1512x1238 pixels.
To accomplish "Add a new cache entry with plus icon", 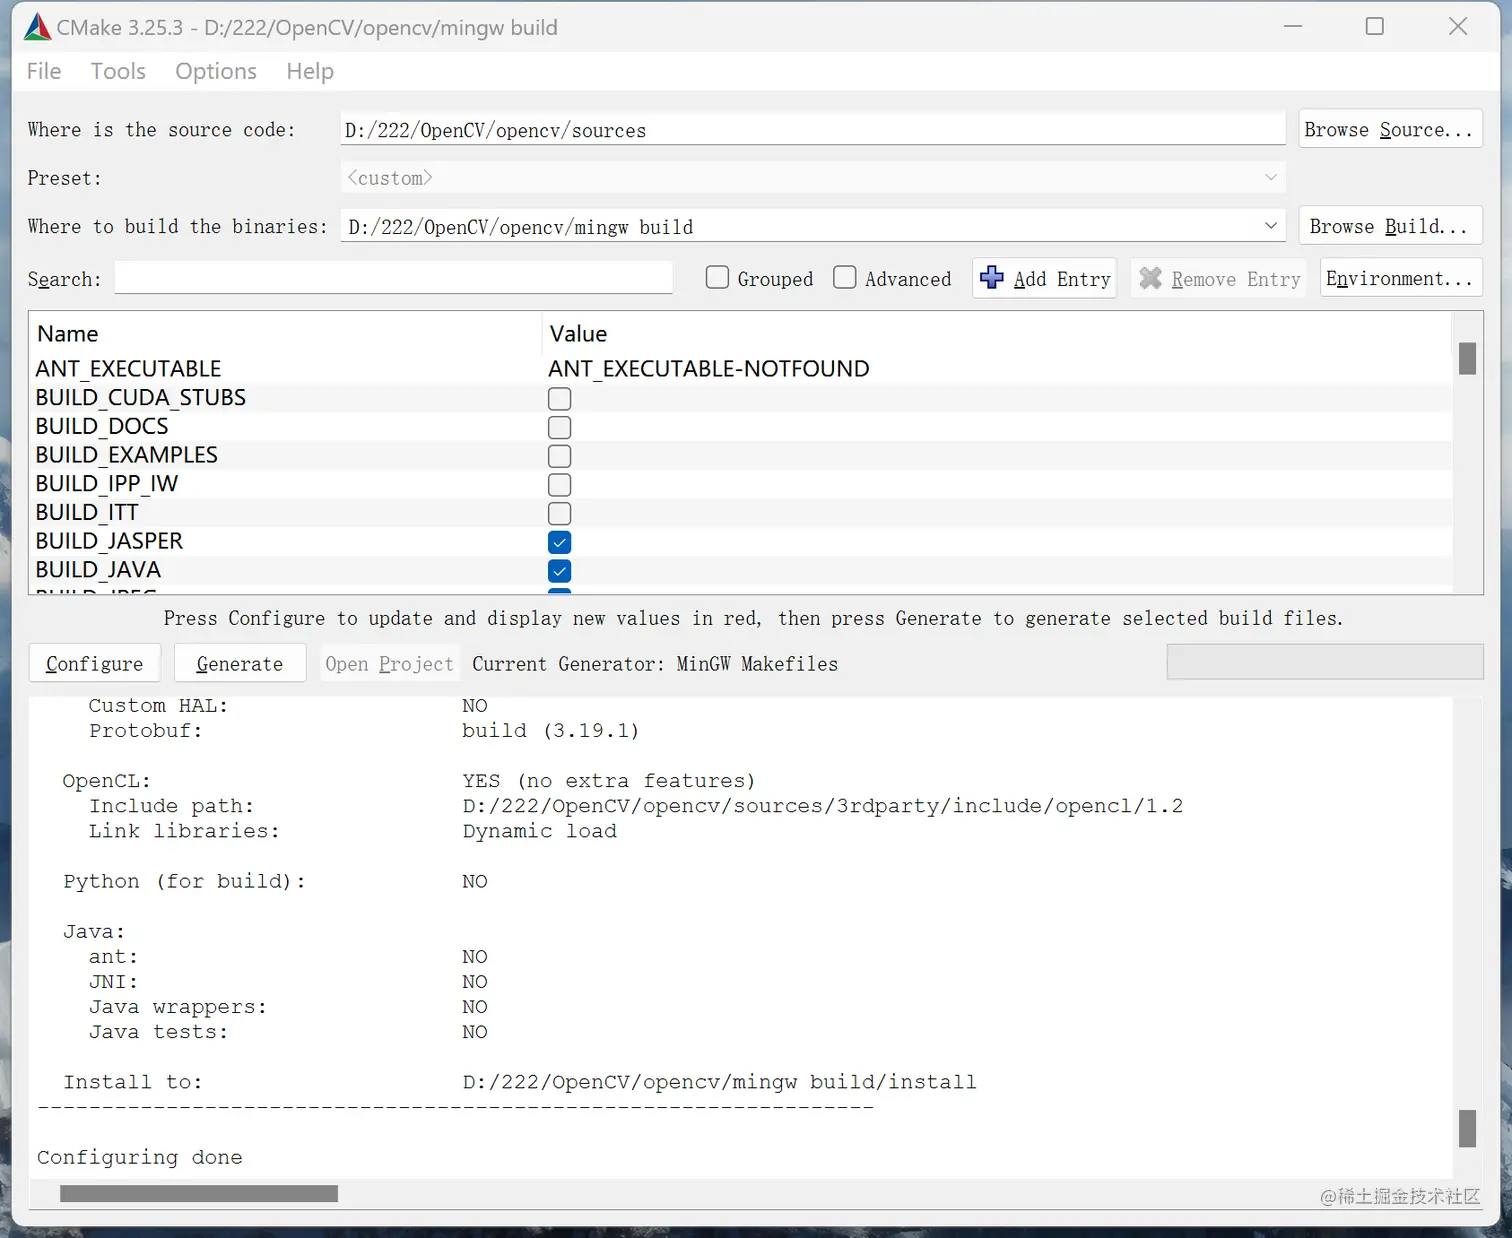I will pos(1043,278).
